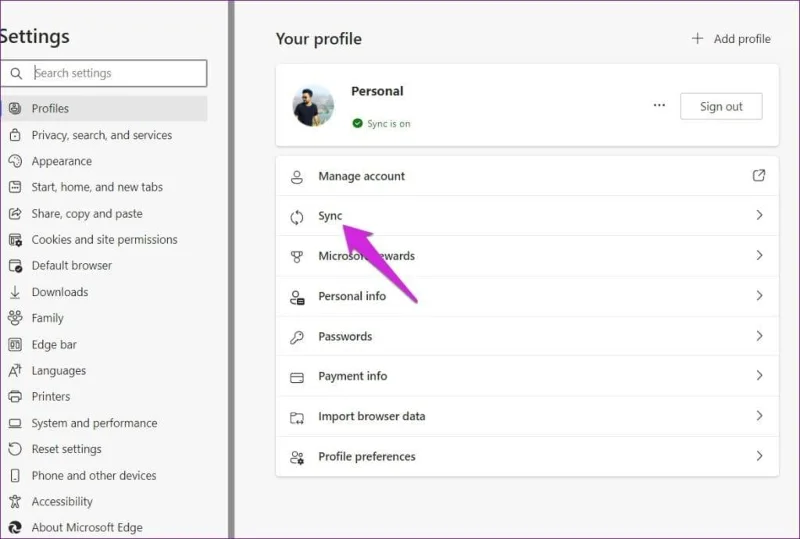Click the 'Sync is on' status text
Screen dimensions: 800x539
tap(389, 124)
